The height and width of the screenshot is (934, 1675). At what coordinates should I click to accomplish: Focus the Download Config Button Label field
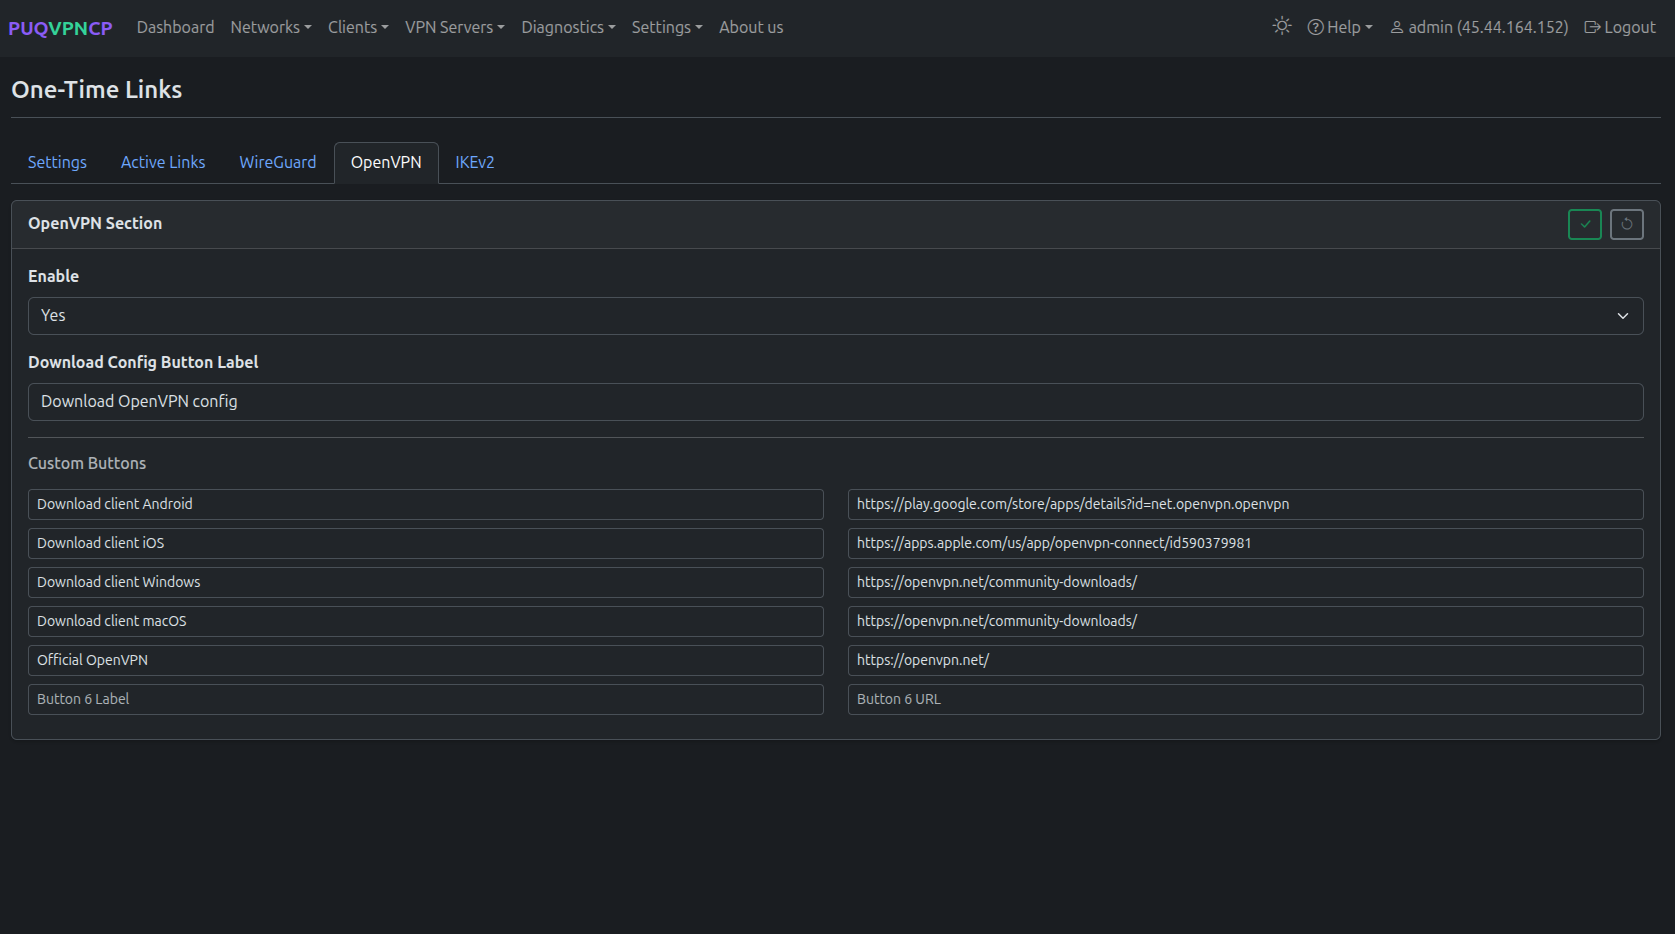[836, 402]
